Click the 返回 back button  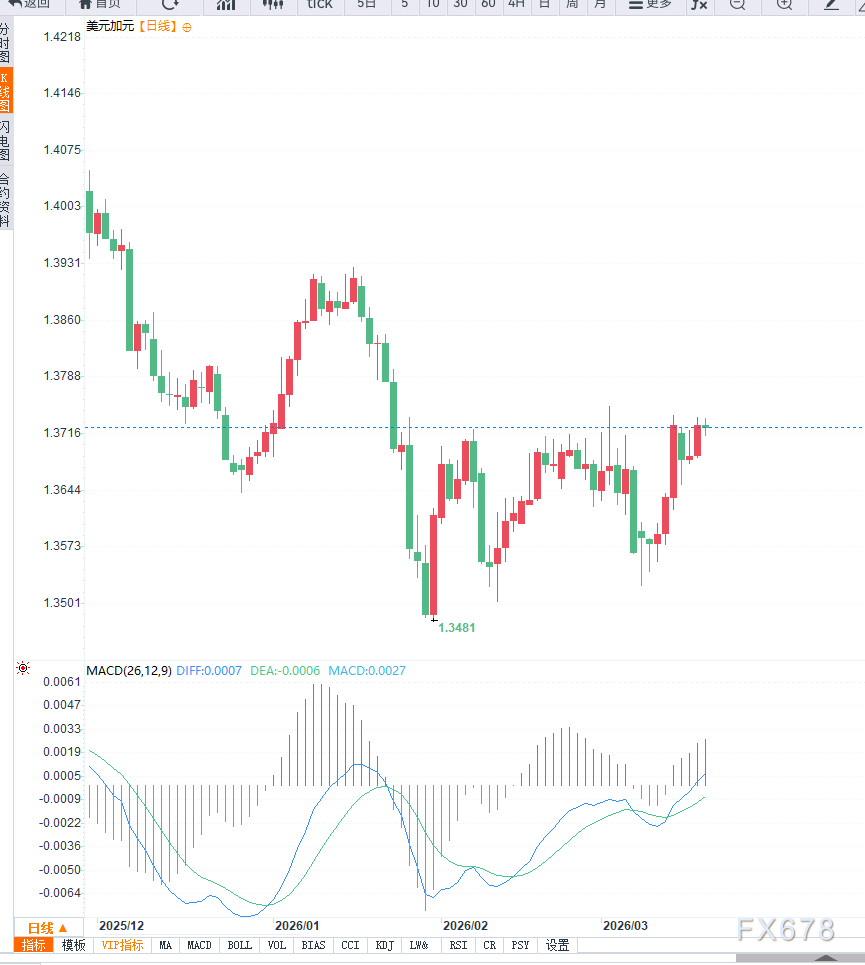click(x=30, y=5)
